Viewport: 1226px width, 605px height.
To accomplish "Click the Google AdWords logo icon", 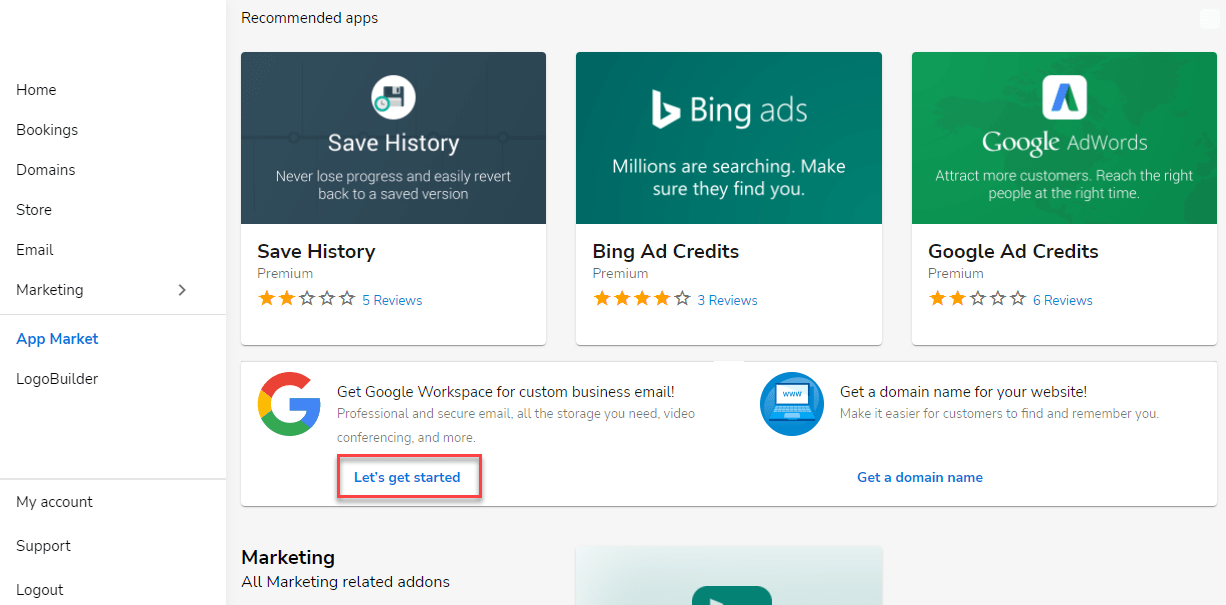I will click(x=1064, y=97).
